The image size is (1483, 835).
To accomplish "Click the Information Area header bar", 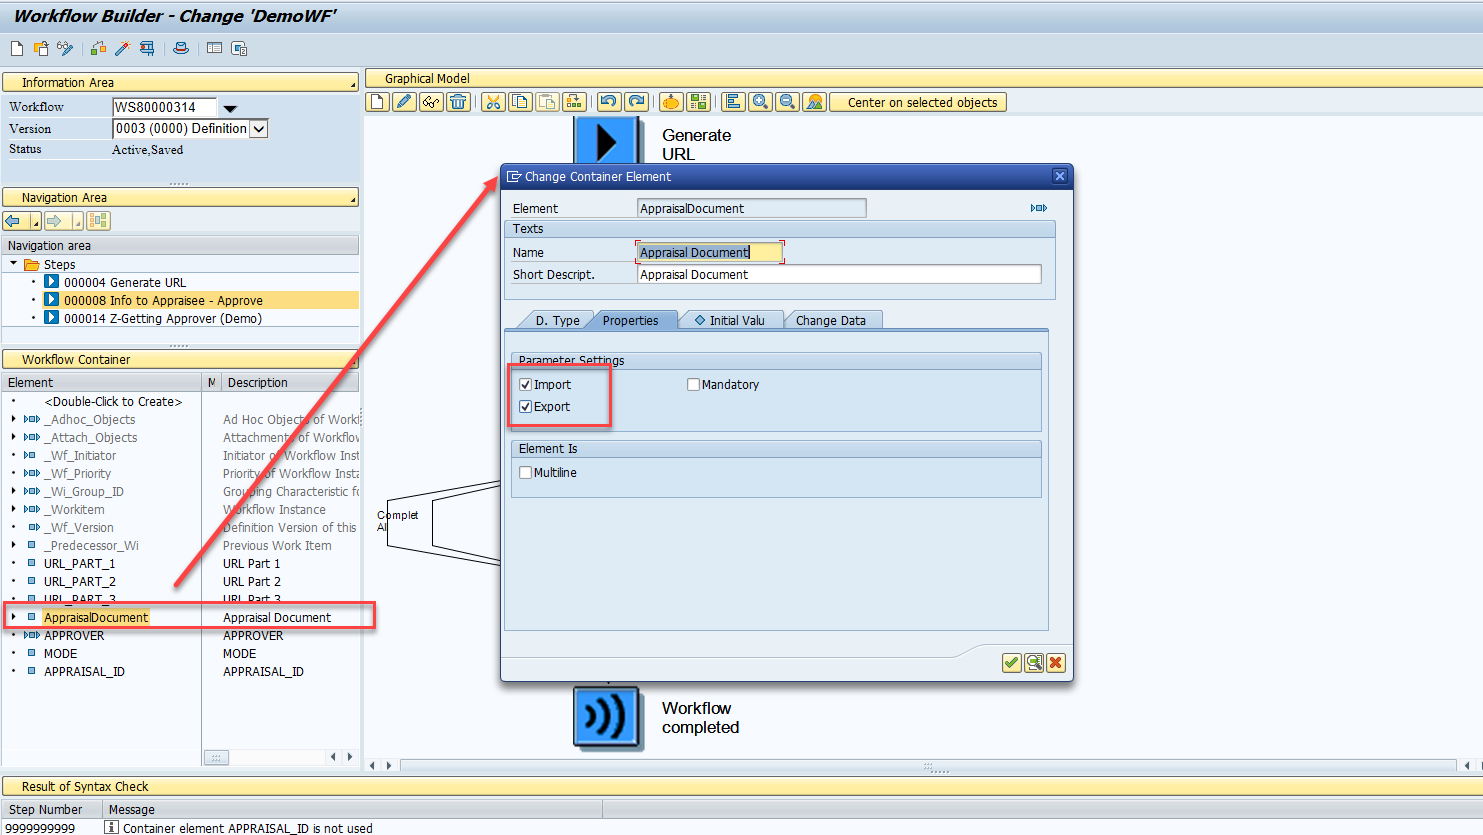I will (x=180, y=82).
